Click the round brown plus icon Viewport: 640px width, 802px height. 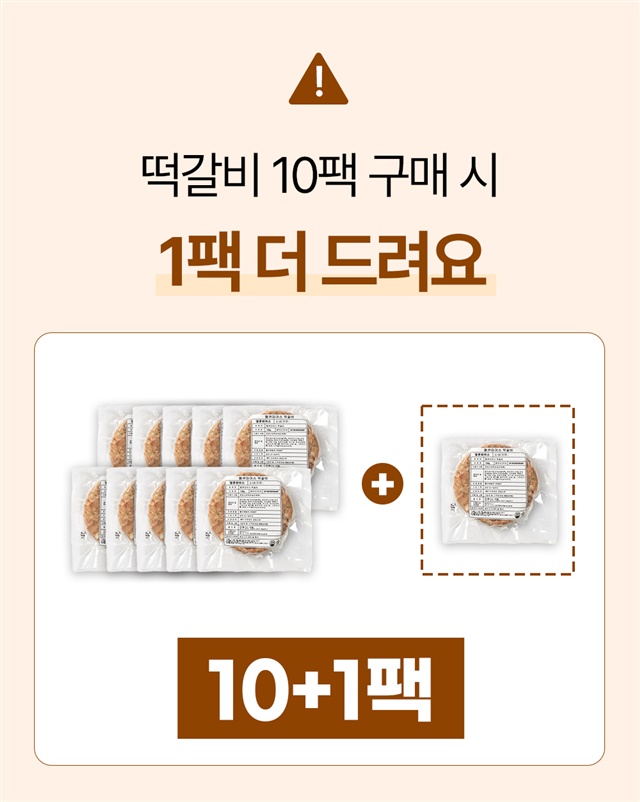[x=383, y=483]
